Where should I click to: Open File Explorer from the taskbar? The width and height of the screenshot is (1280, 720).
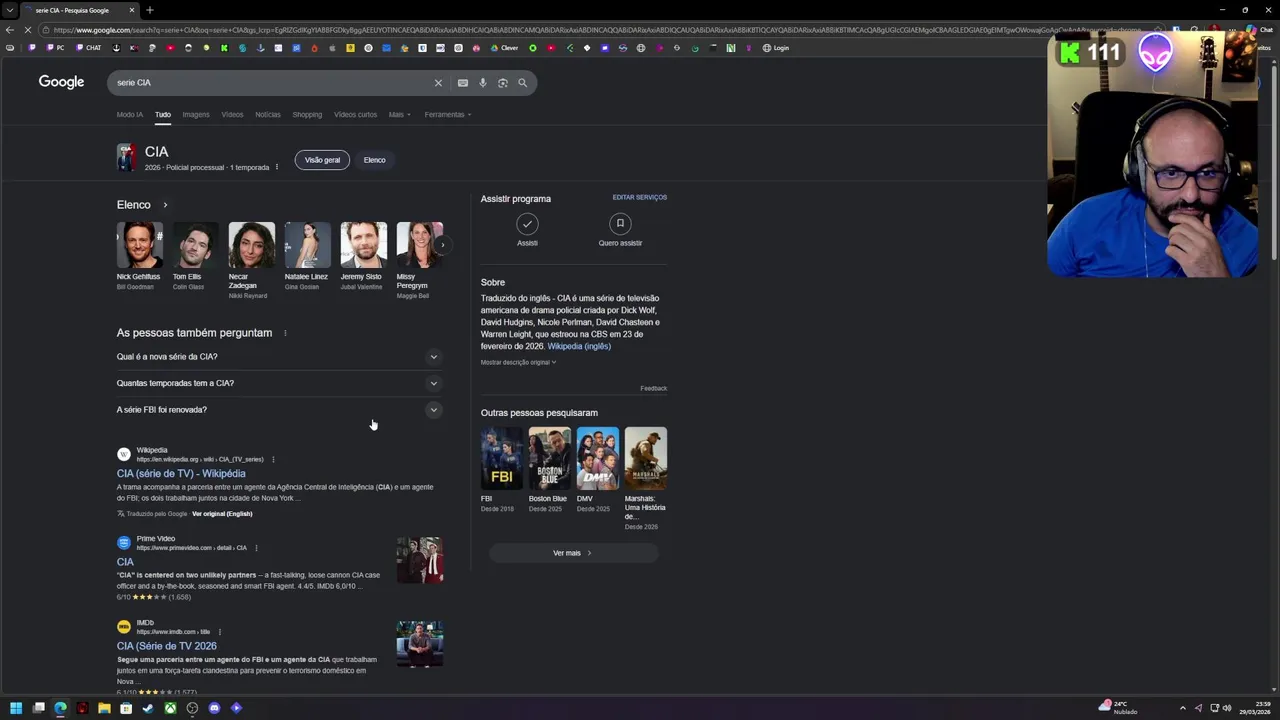point(104,708)
